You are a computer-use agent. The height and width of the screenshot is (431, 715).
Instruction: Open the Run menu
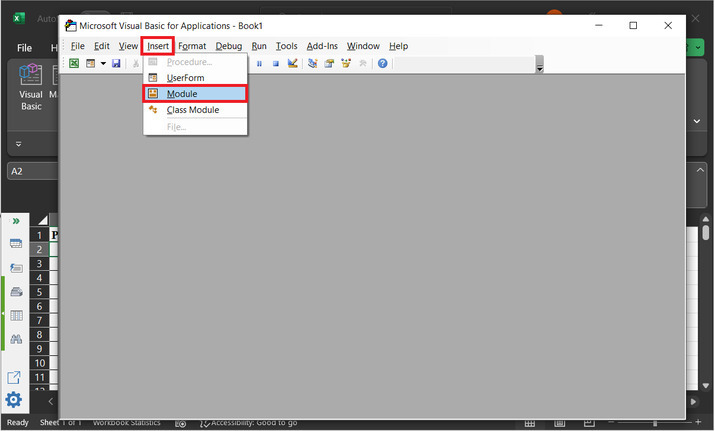pyautogui.click(x=259, y=46)
